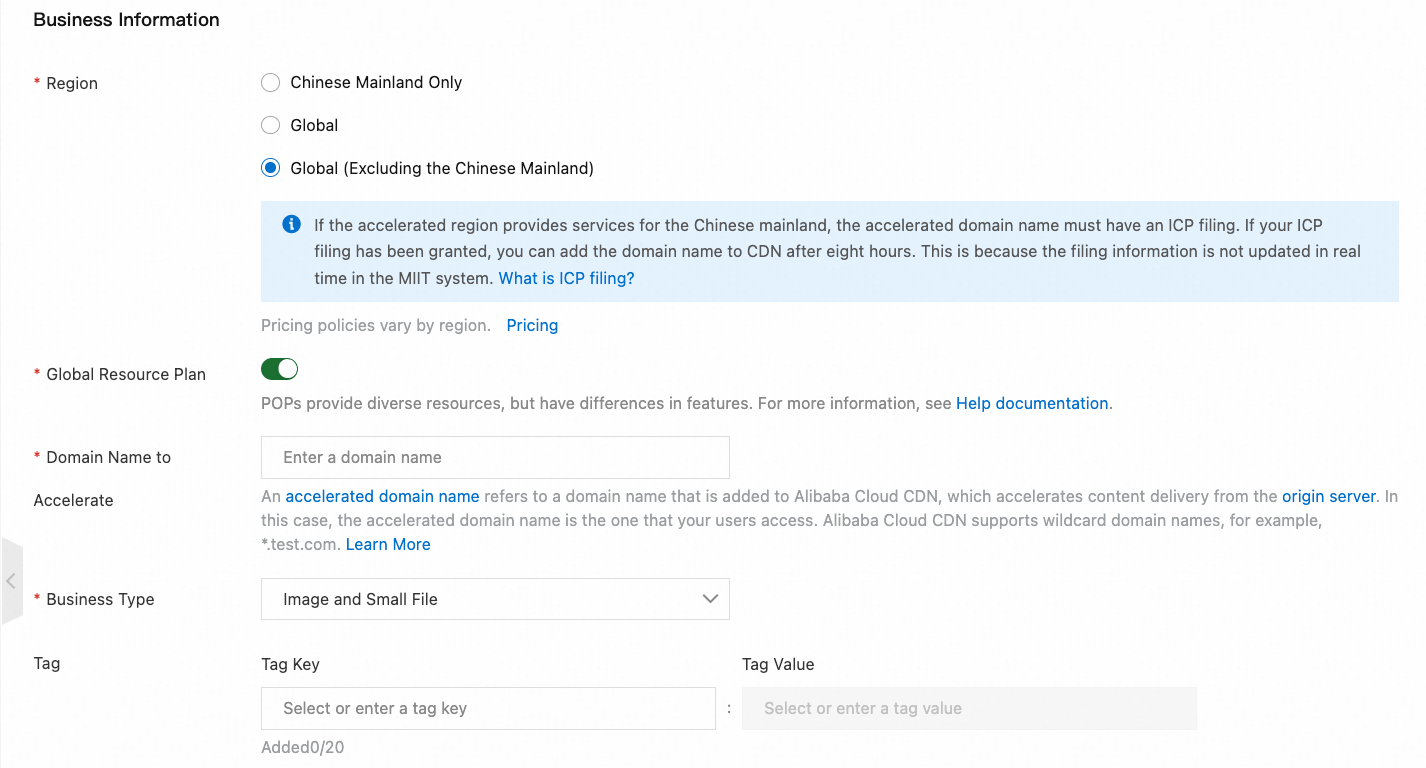Select the Global region radio button

point(270,126)
